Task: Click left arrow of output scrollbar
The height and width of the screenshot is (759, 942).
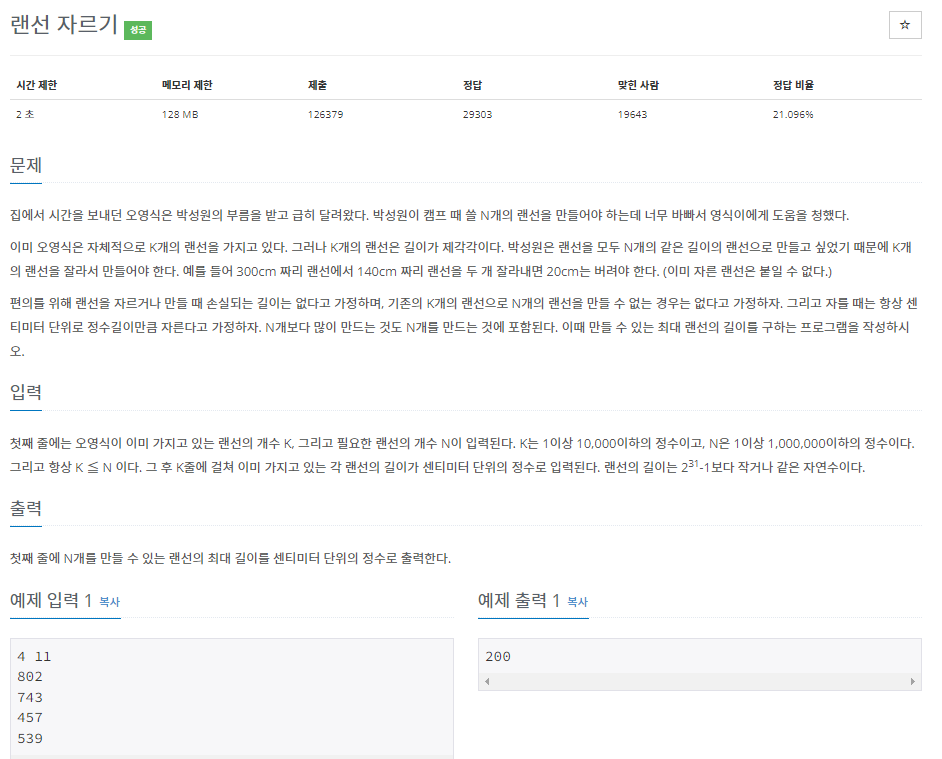Action: click(487, 681)
